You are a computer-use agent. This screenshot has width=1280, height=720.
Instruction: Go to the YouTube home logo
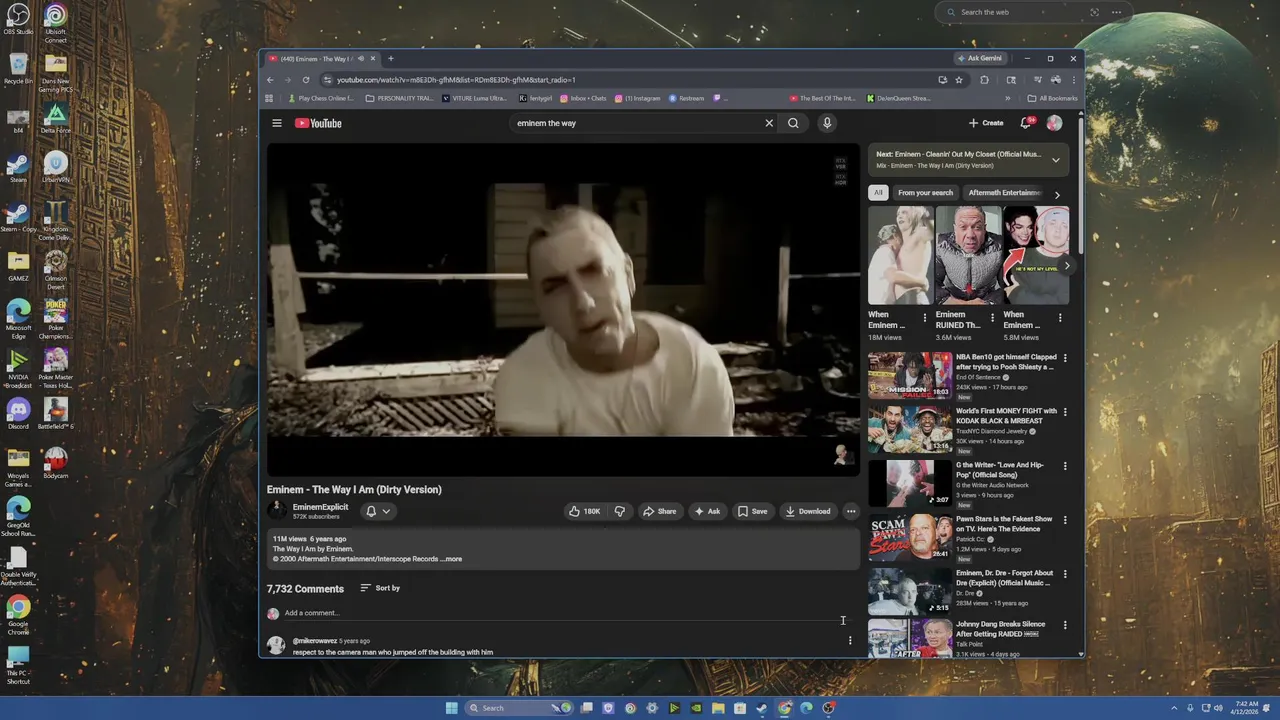pyautogui.click(x=318, y=123)
